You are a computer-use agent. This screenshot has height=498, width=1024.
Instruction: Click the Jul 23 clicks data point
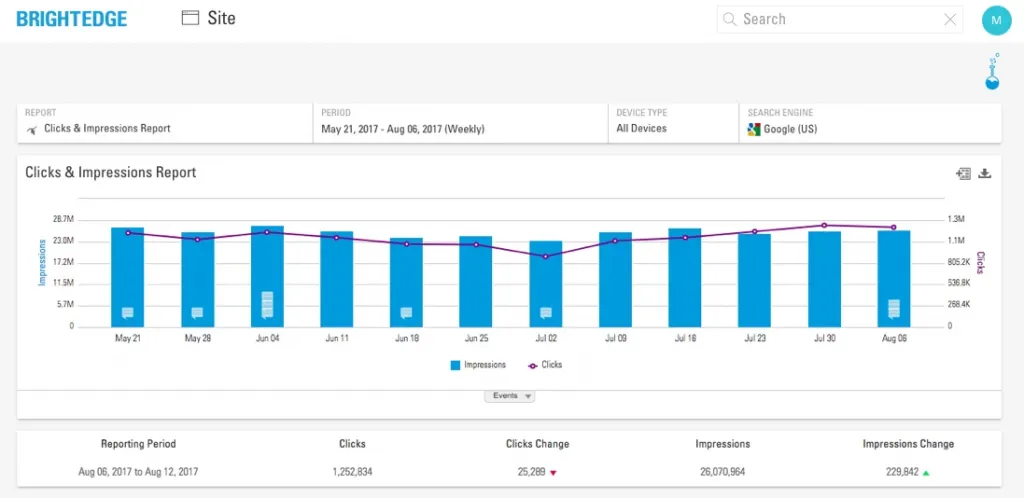click(754, 231)
